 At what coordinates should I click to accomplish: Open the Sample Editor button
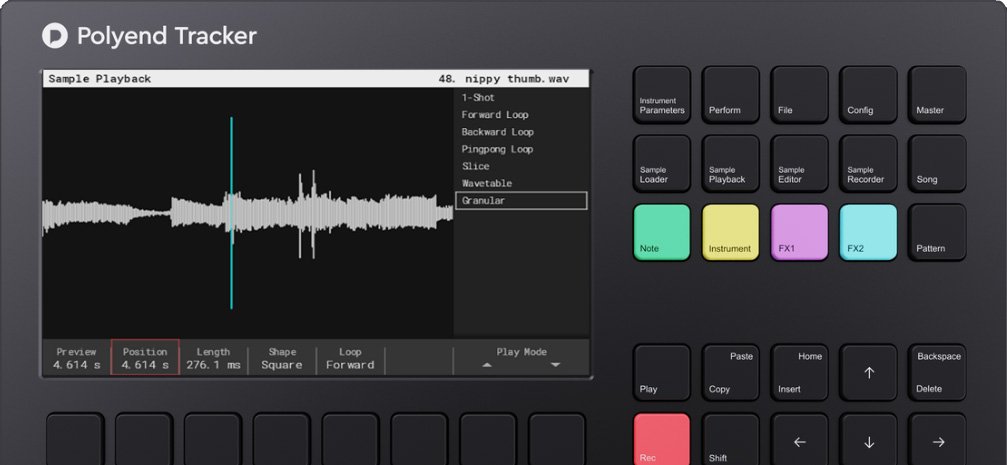(800, 163)
